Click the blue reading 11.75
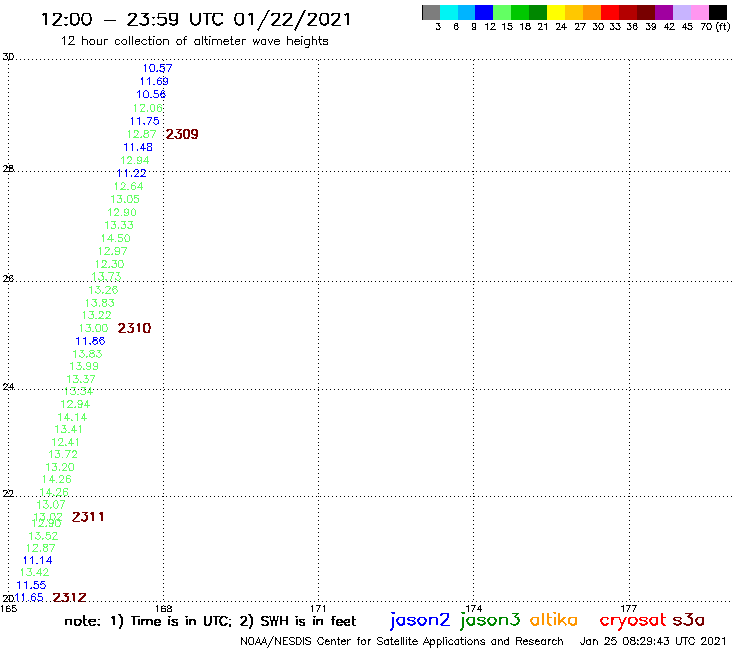 tap(144, 121)
